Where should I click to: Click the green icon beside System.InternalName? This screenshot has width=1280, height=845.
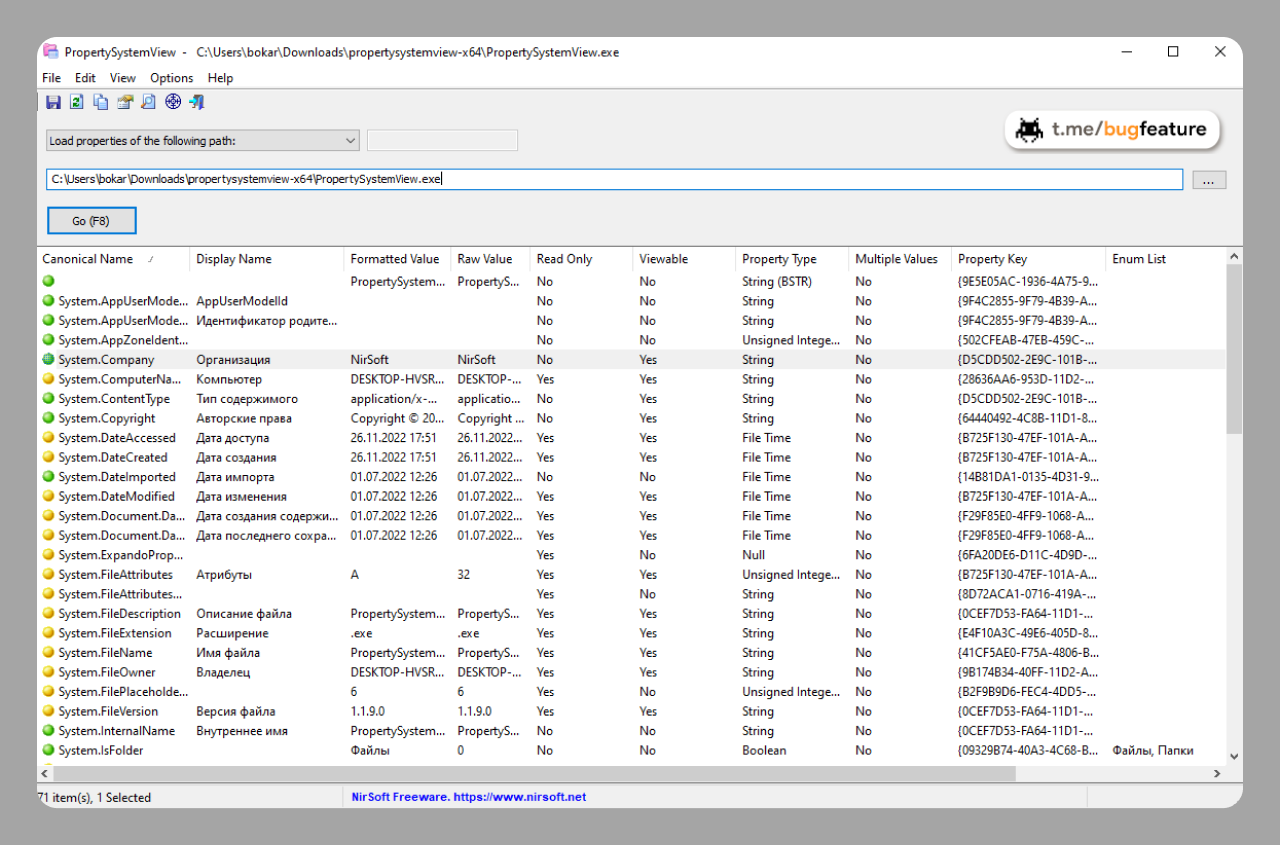48,731
